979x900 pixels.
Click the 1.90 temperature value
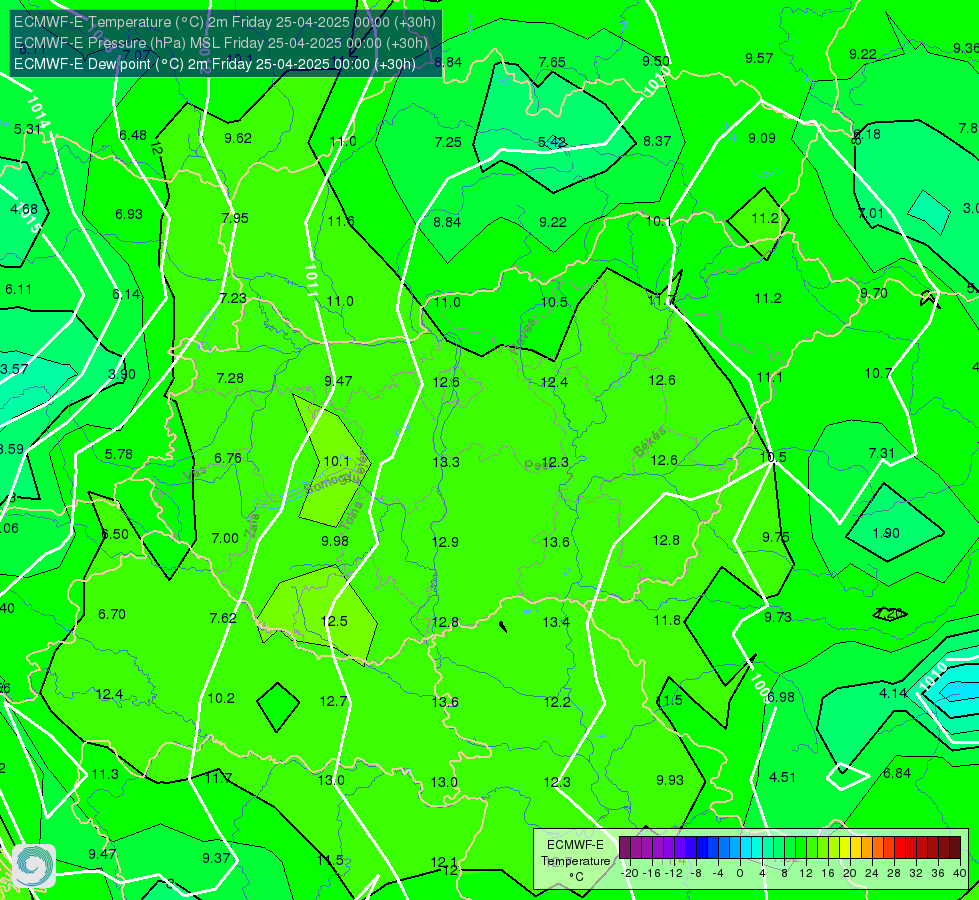[x=886, y=533]
